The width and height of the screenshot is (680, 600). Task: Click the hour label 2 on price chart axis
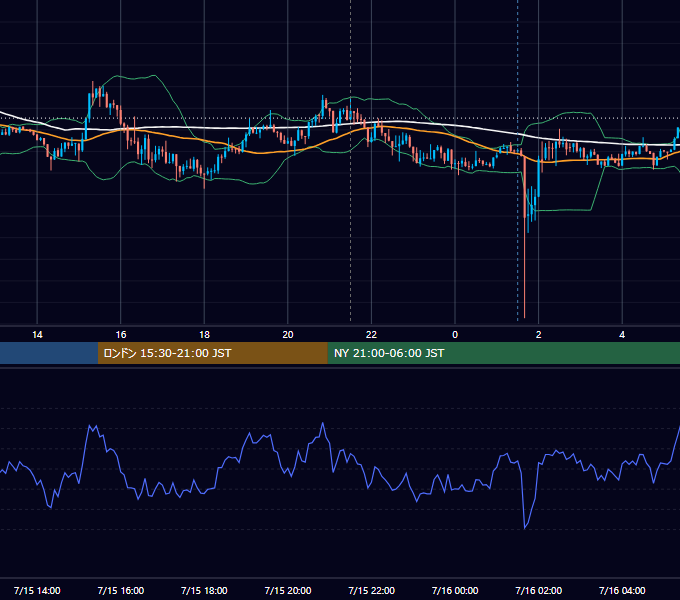point(539,335)
